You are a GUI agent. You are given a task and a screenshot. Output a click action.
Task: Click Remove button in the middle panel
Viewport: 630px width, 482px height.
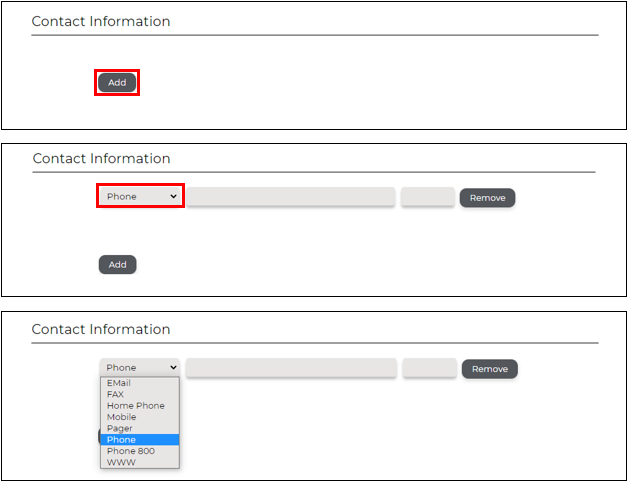[x=487, y=198]
